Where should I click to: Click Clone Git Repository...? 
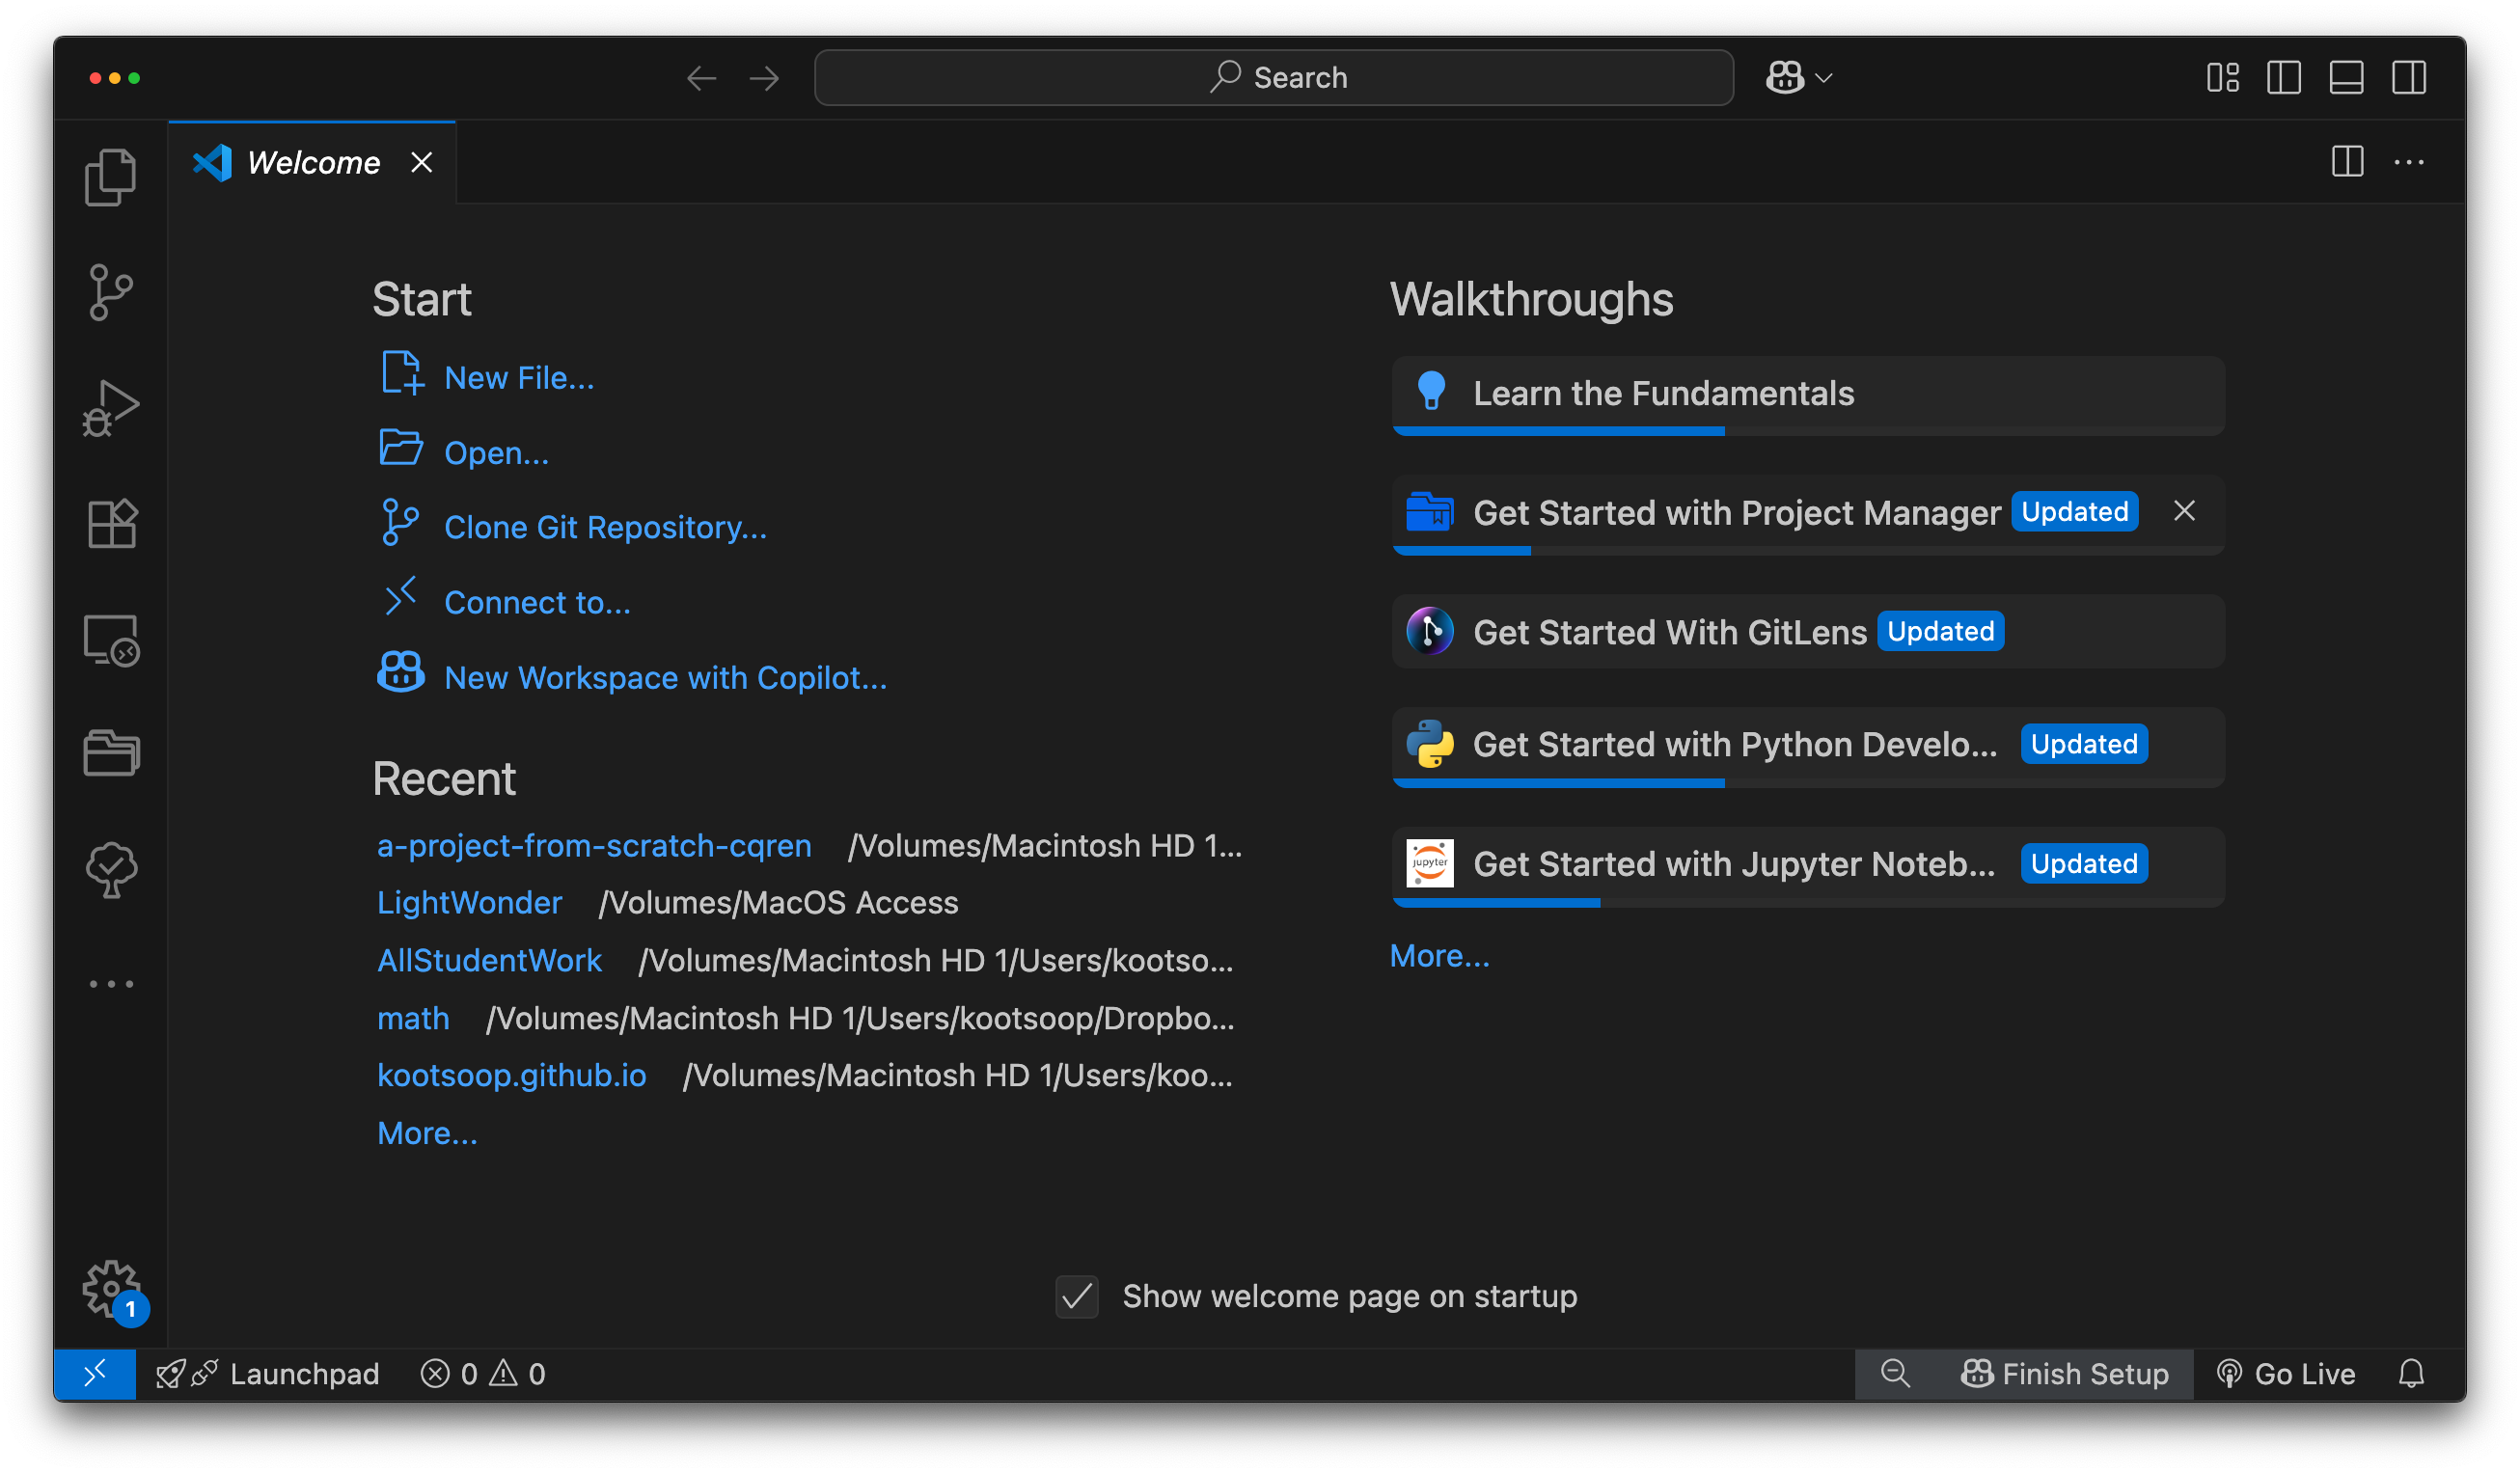[x=605, y=527]
